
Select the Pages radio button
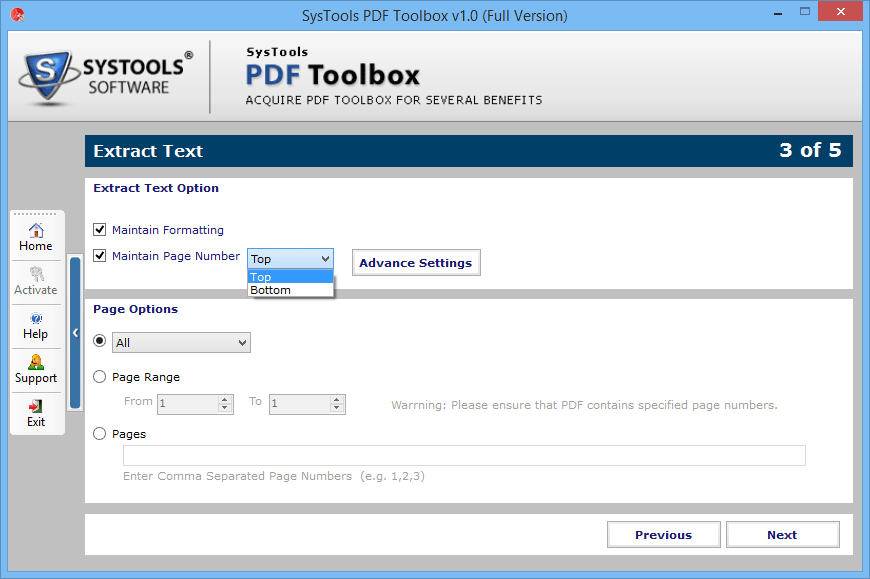coord(100,434)
